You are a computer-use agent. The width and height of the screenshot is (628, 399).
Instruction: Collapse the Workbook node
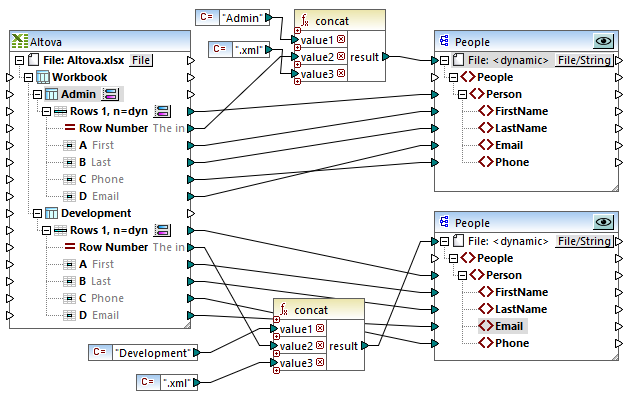click(x=28, y=77)
